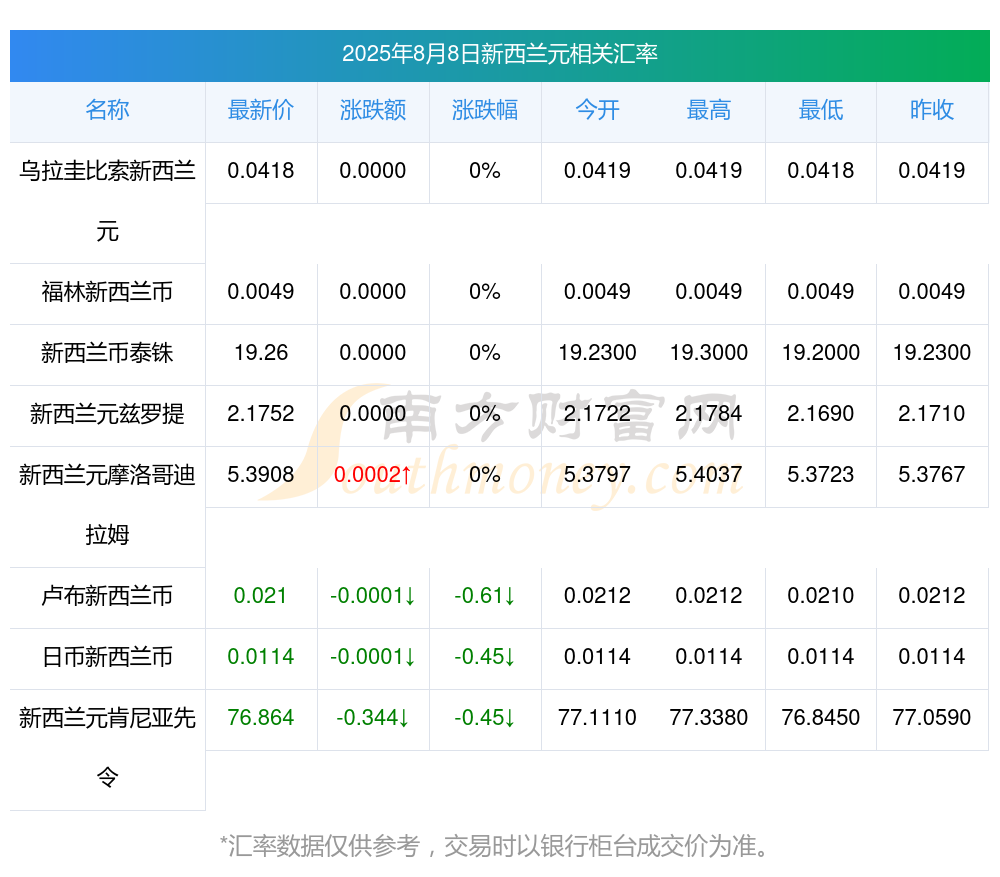
Task: Click row name 新西兰元摩洛哥迪拉姆
Action: tap(107, 505)
